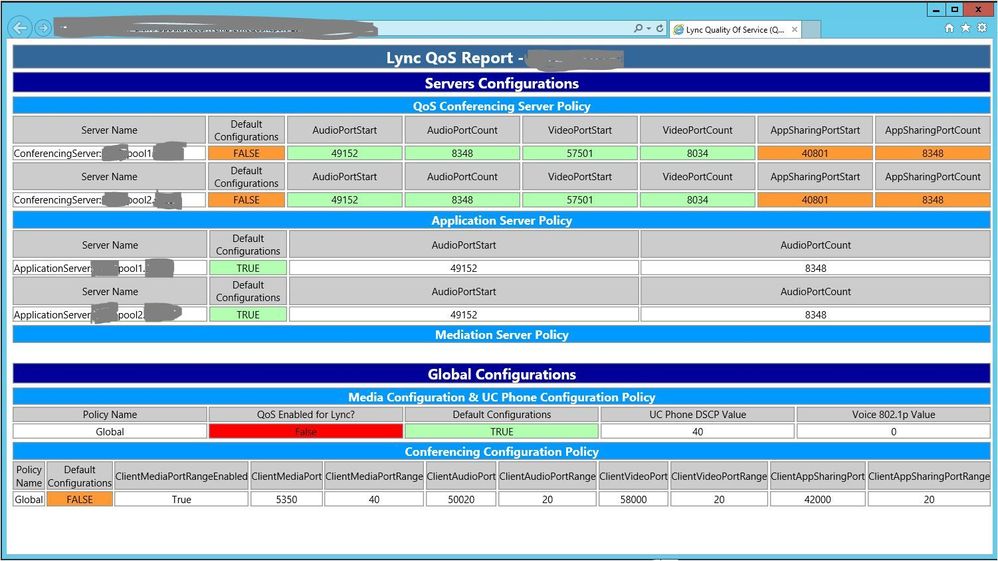Viewport: 998px width, 561px height.
Task: Click the QoS Conferencing Server Policy heading
Action: [502, 106]
